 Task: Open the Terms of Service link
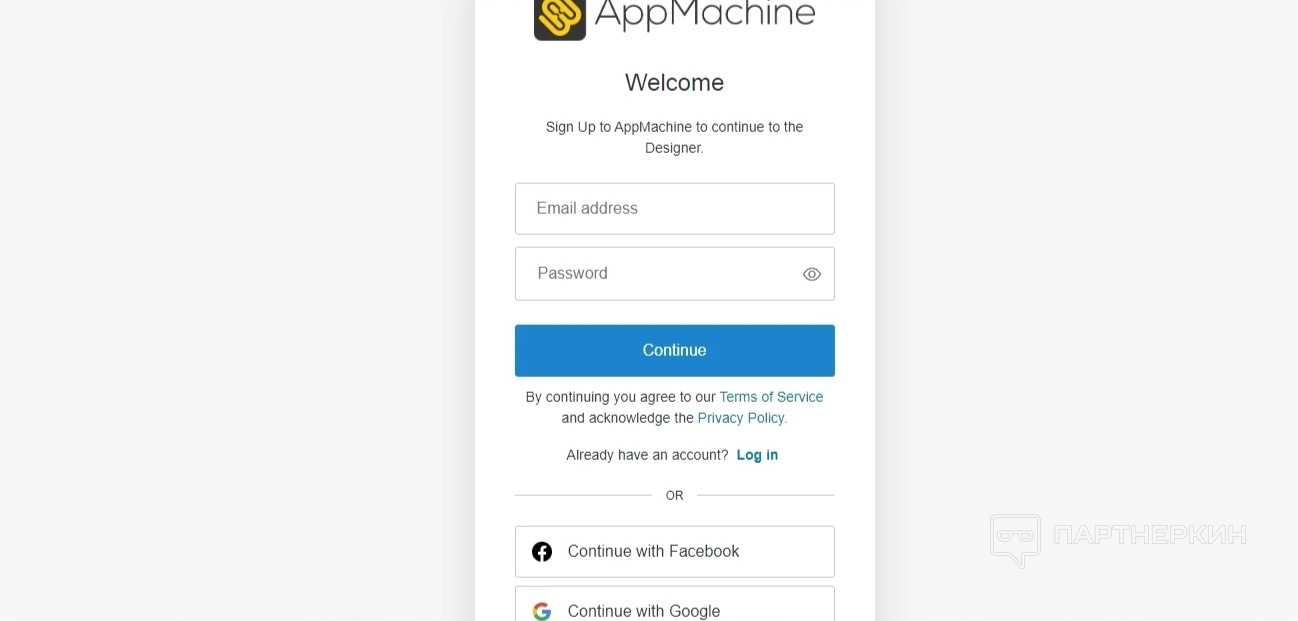click(771, 397)
